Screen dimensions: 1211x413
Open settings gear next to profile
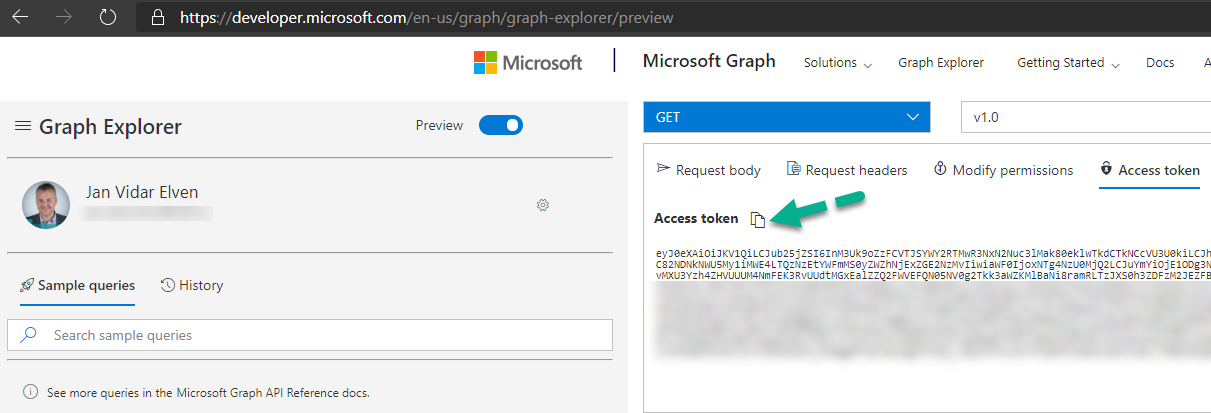pos(543,205)
